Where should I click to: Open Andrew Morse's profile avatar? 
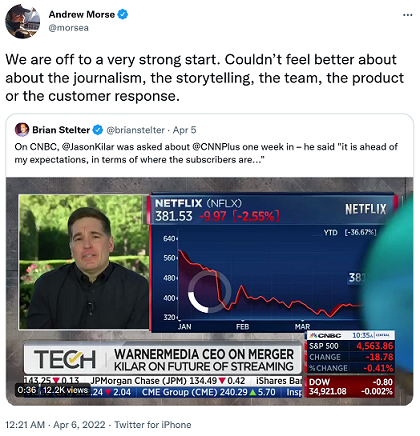(22, 21)
